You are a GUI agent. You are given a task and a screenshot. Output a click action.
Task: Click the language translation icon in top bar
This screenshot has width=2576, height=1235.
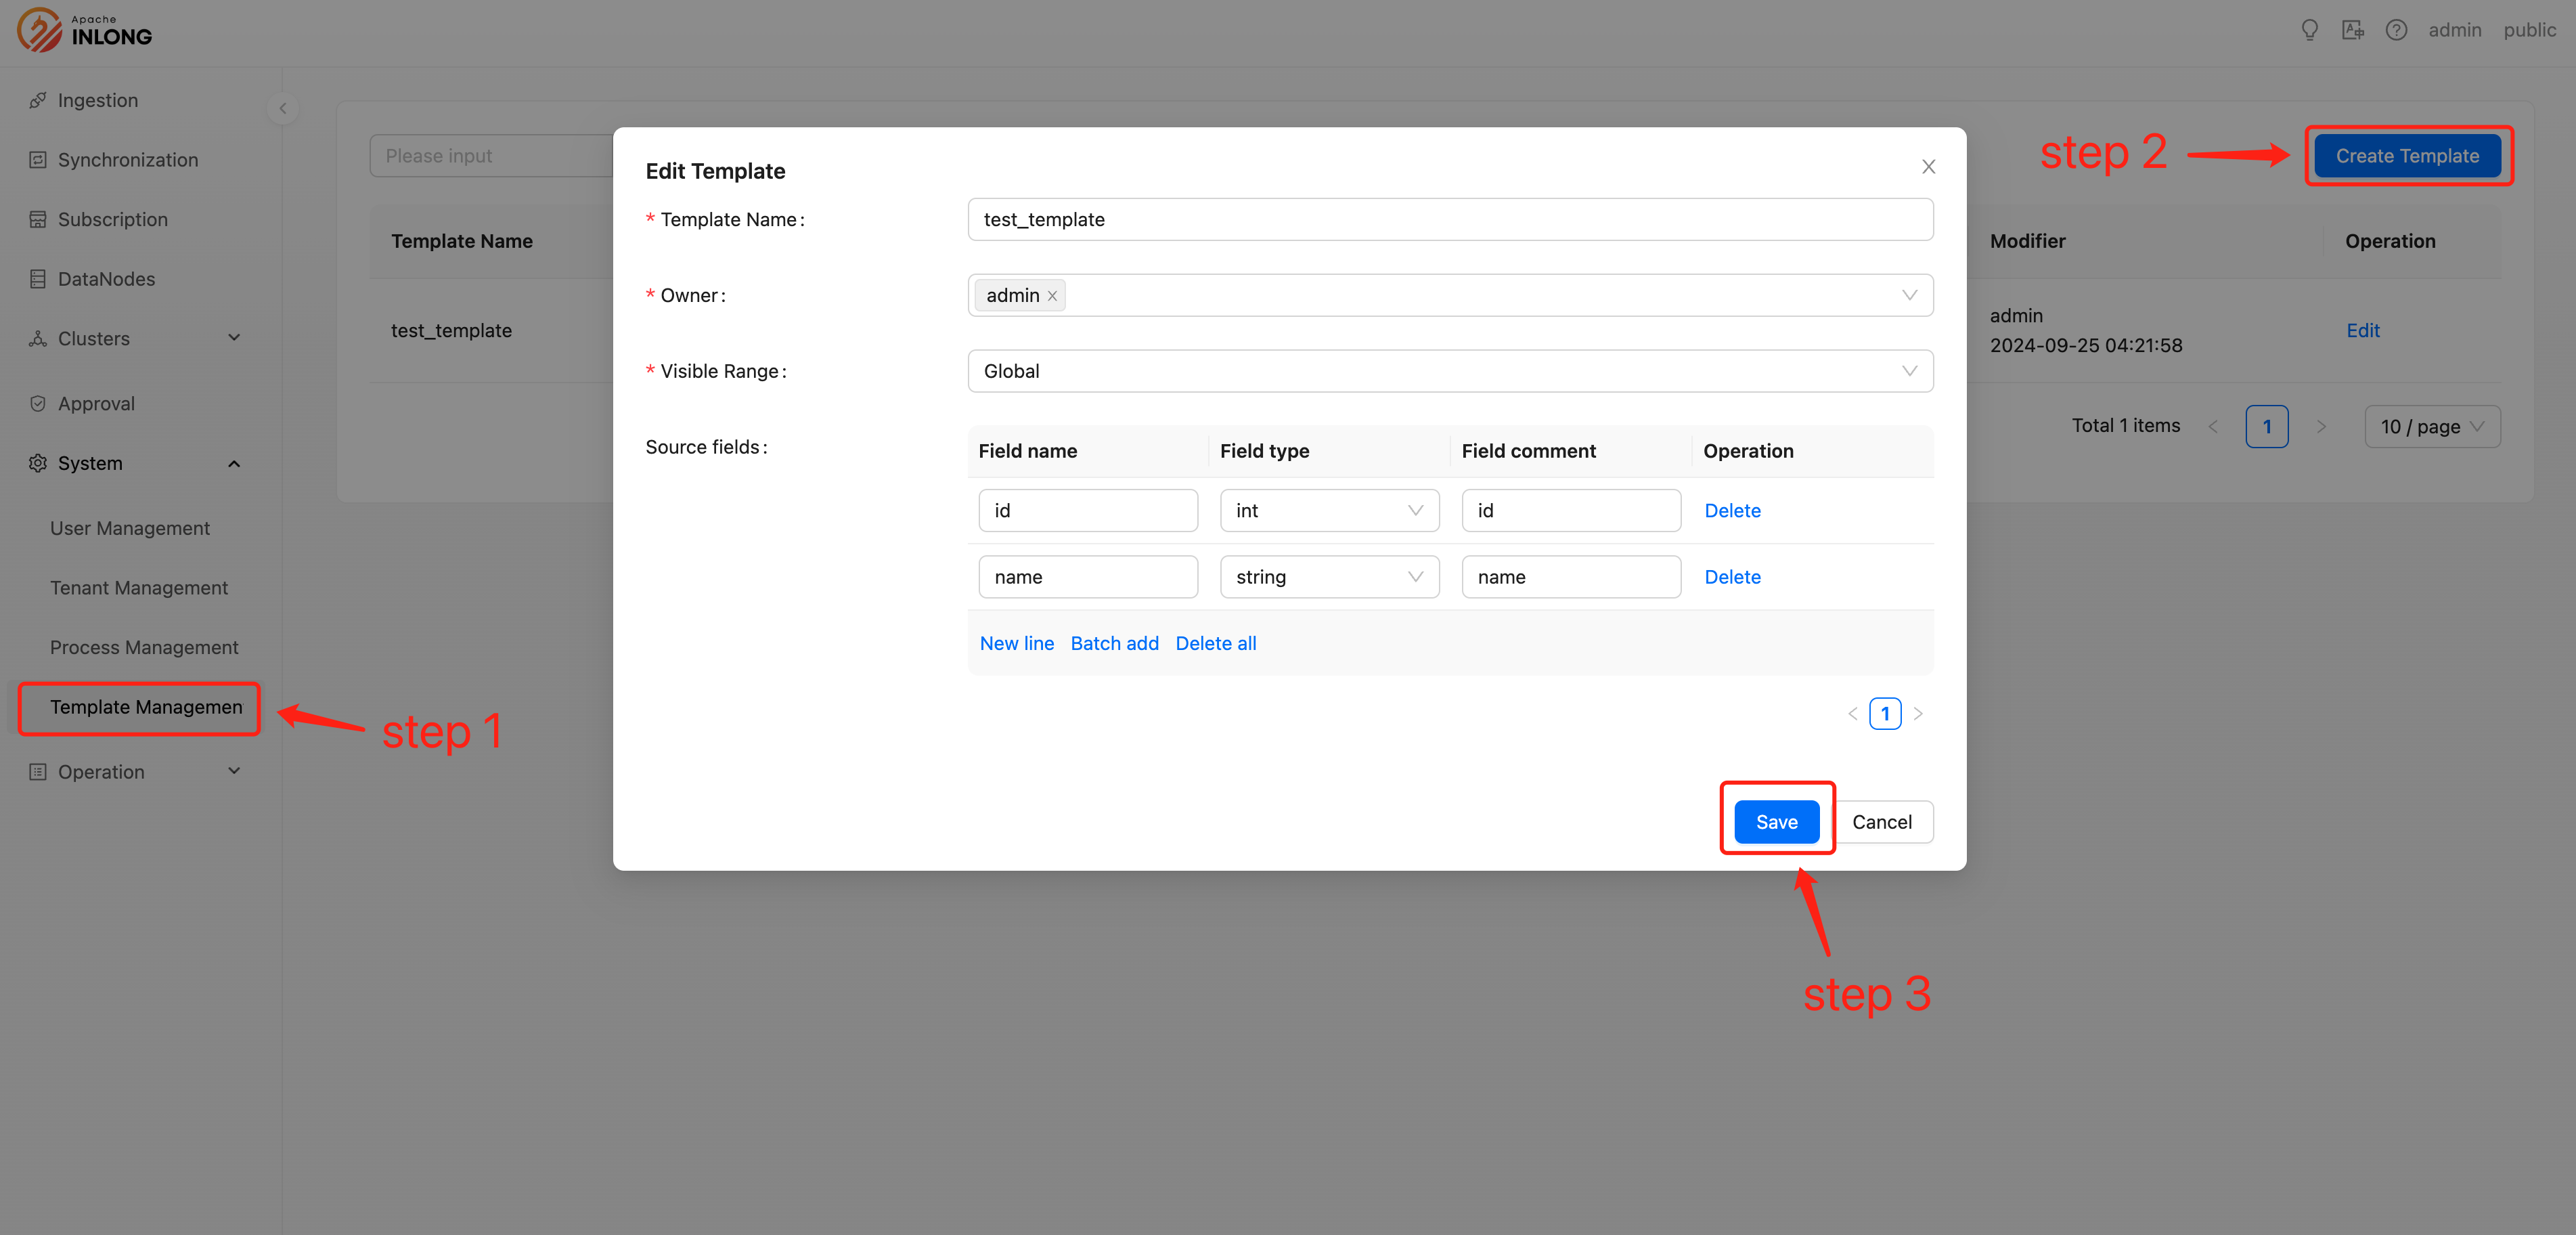(x=2353, y=30)
